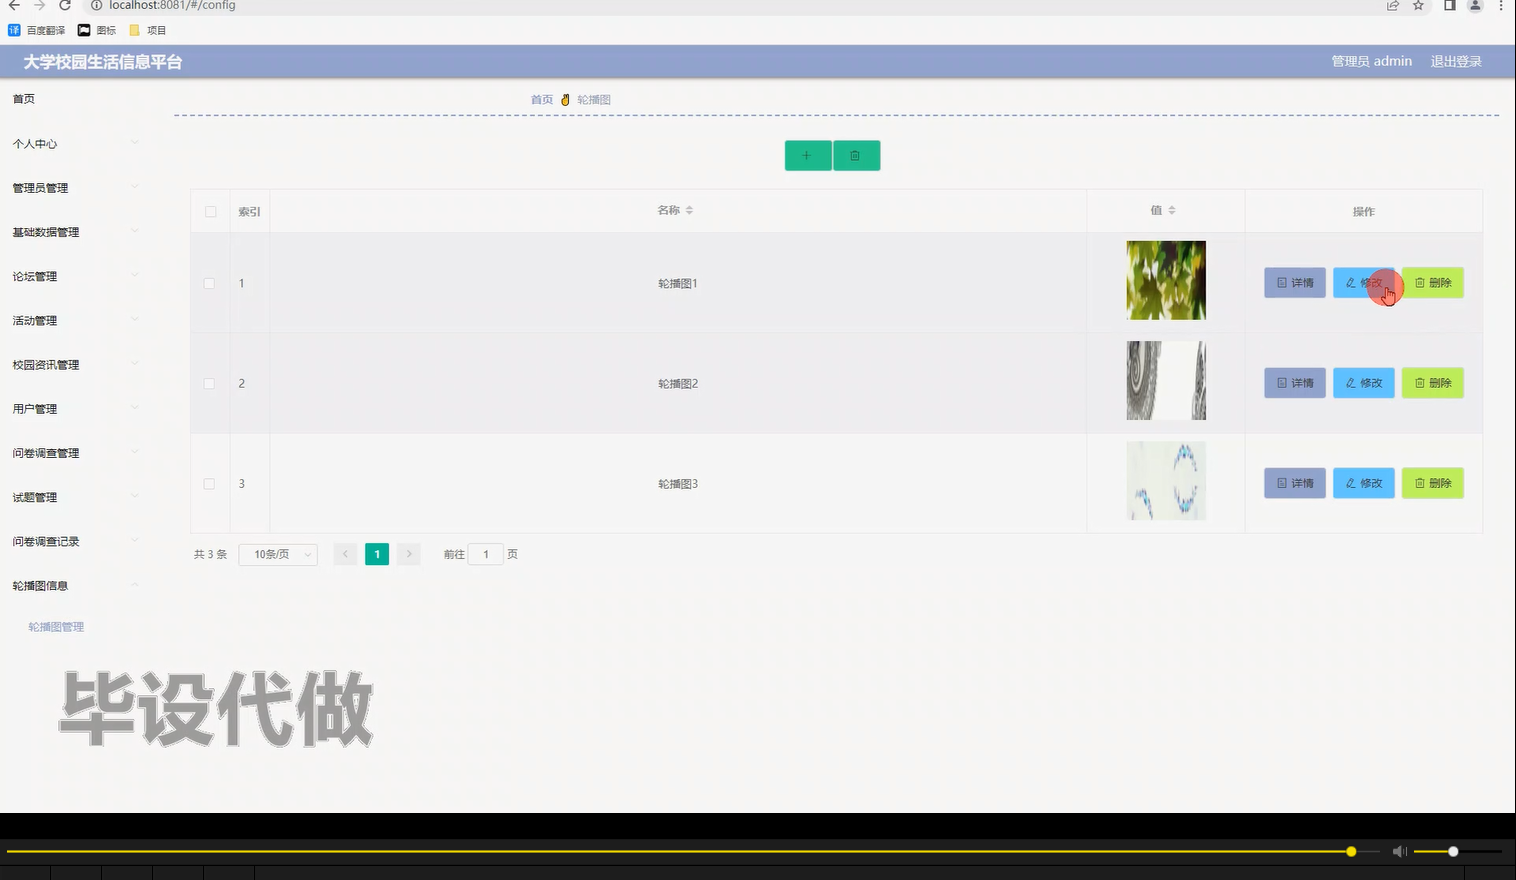Viewport: 1516px width, 880px height.
Task: Bookmark page with star icon
Action: (x=1418, y=6)
